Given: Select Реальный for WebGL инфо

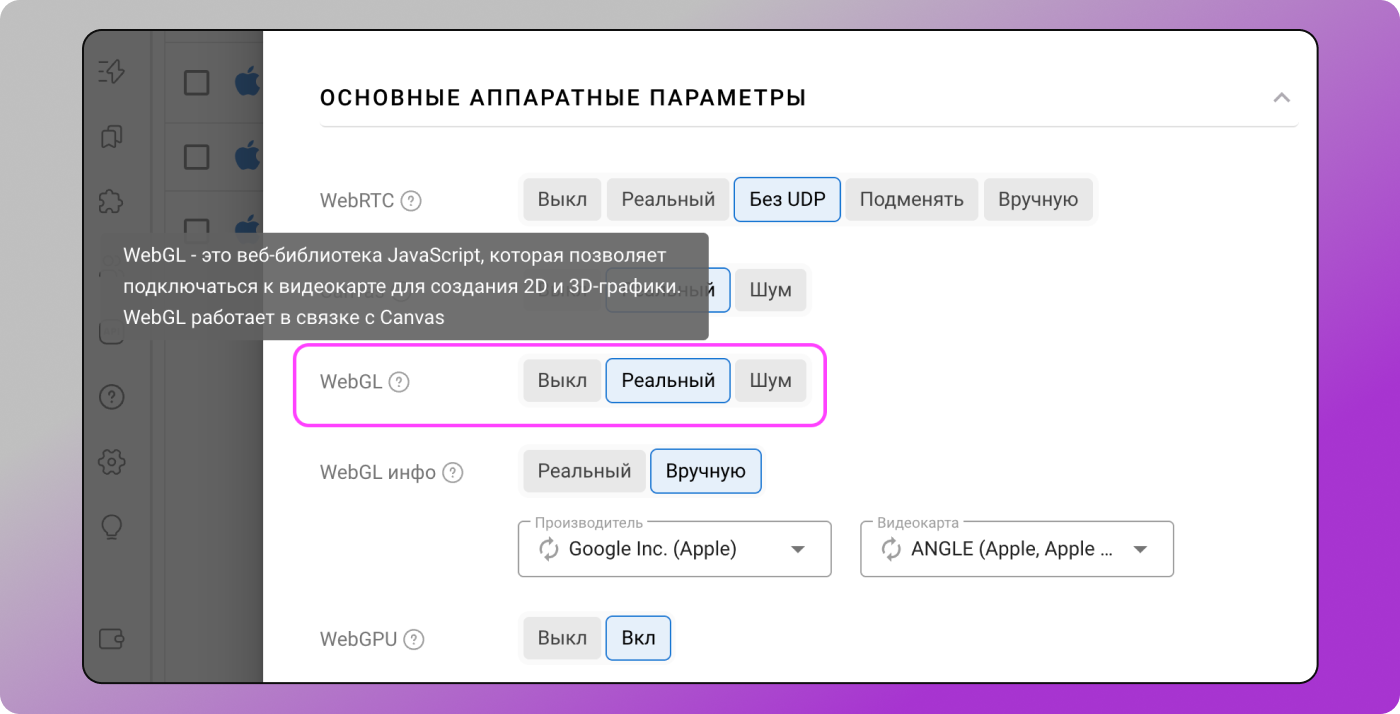Looking at the screenshot, I should tap(584, 471).
